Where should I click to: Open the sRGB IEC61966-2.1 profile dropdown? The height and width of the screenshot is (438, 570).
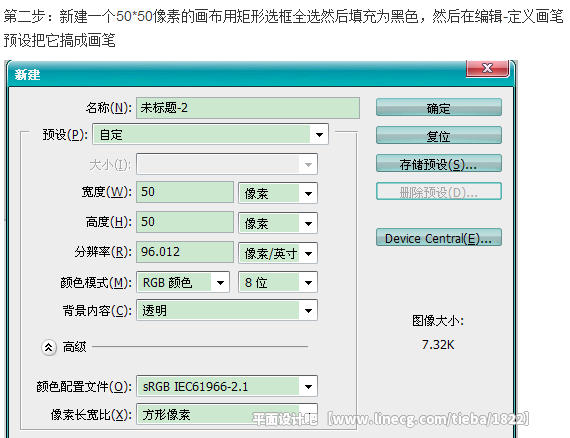click(x=227, y=386)
